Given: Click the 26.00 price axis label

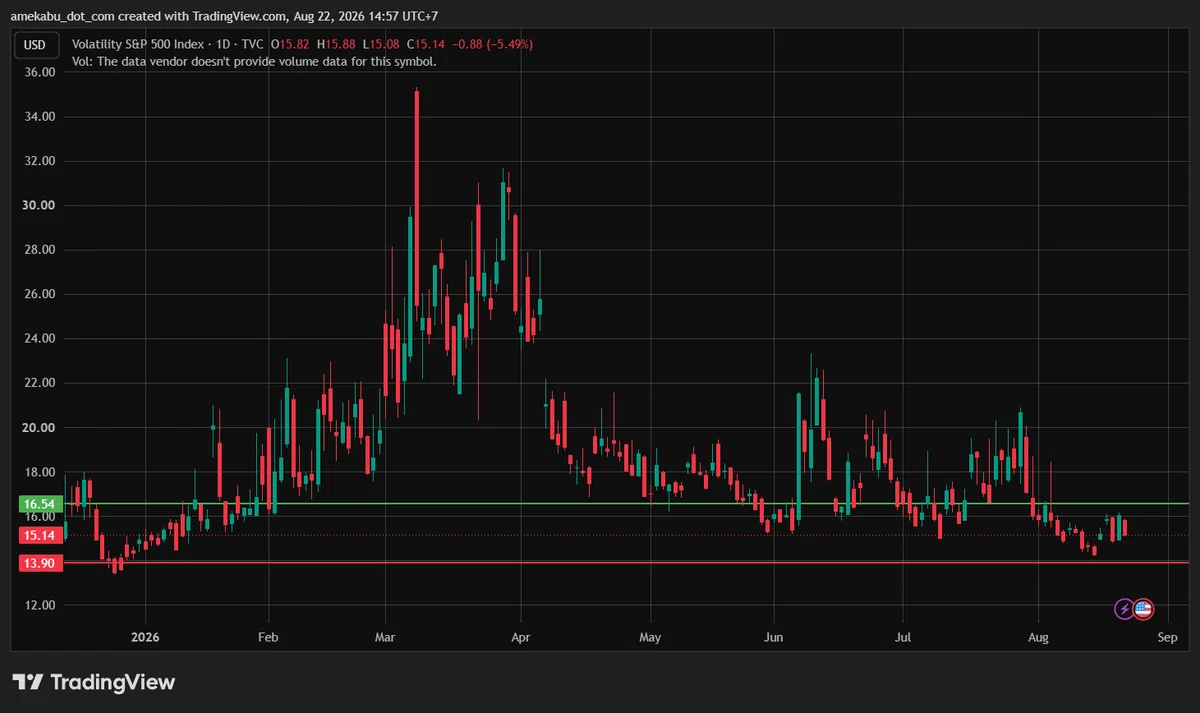Looking at the screenshot, I should 40,294.
